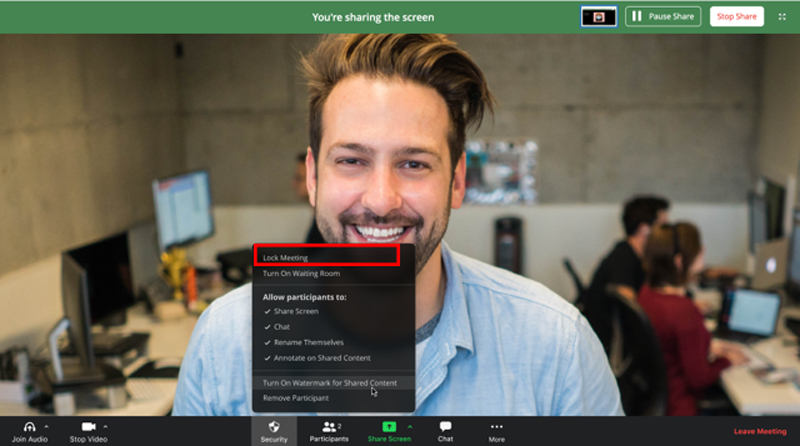This screenshot has width=800, height=446.
Task: Click the red Leave Meeting link
Action: coord(760,431)
